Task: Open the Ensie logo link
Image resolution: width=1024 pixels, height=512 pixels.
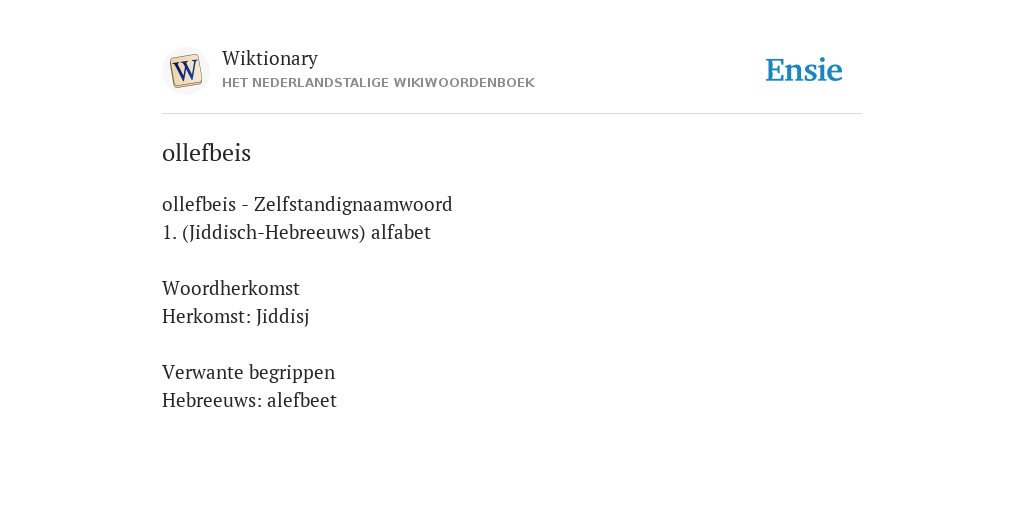Action: pyautogui.click(x=804, y=70)
